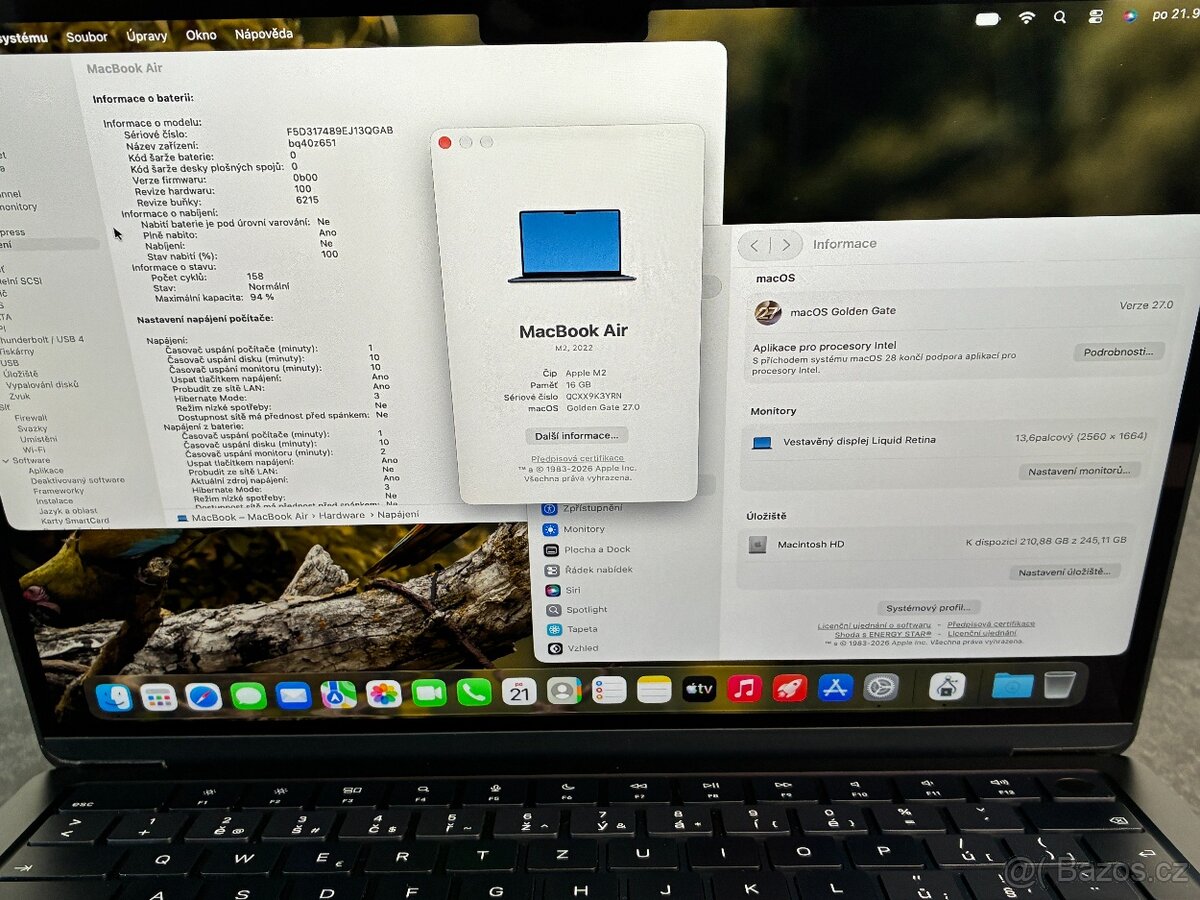Open Contacts app in Dock
Screen dimensions: 1200x900
(564, 690)
